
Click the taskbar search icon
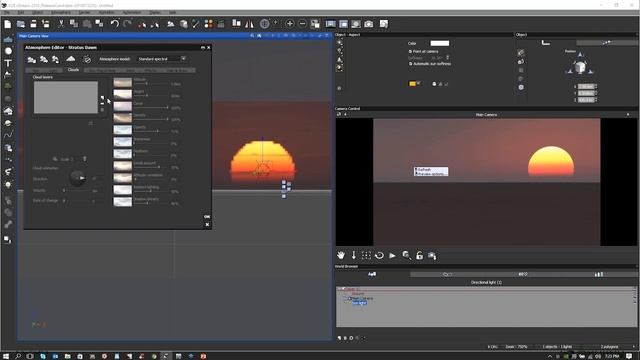18,356
